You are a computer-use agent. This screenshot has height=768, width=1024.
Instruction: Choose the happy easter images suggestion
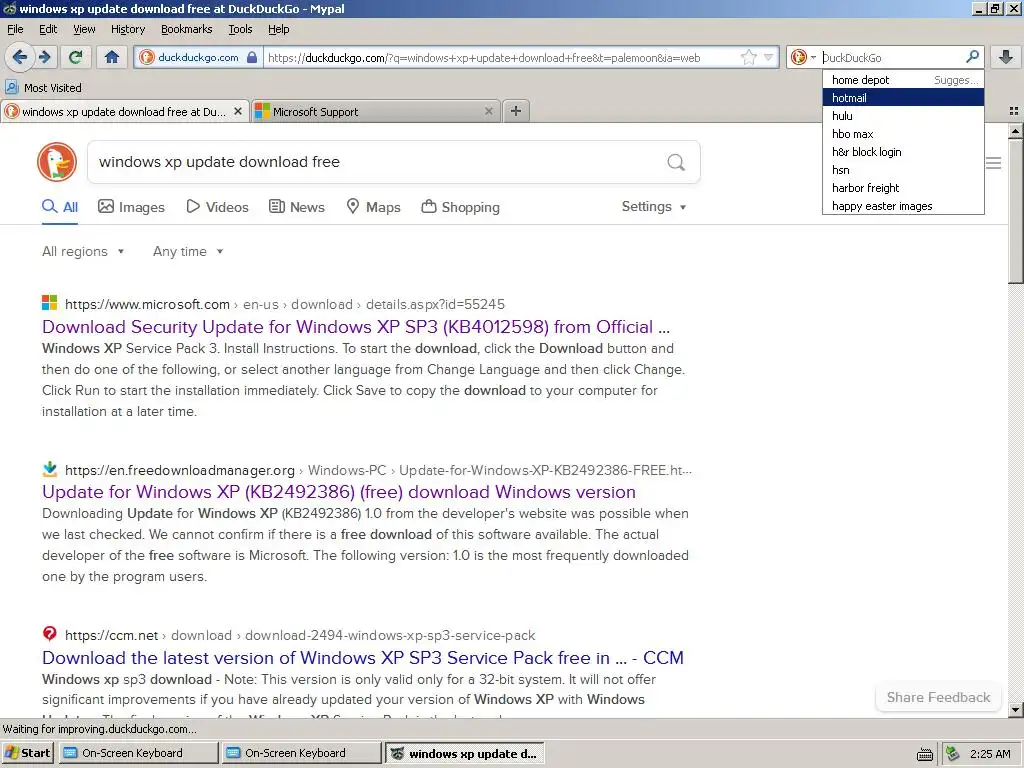903,206
